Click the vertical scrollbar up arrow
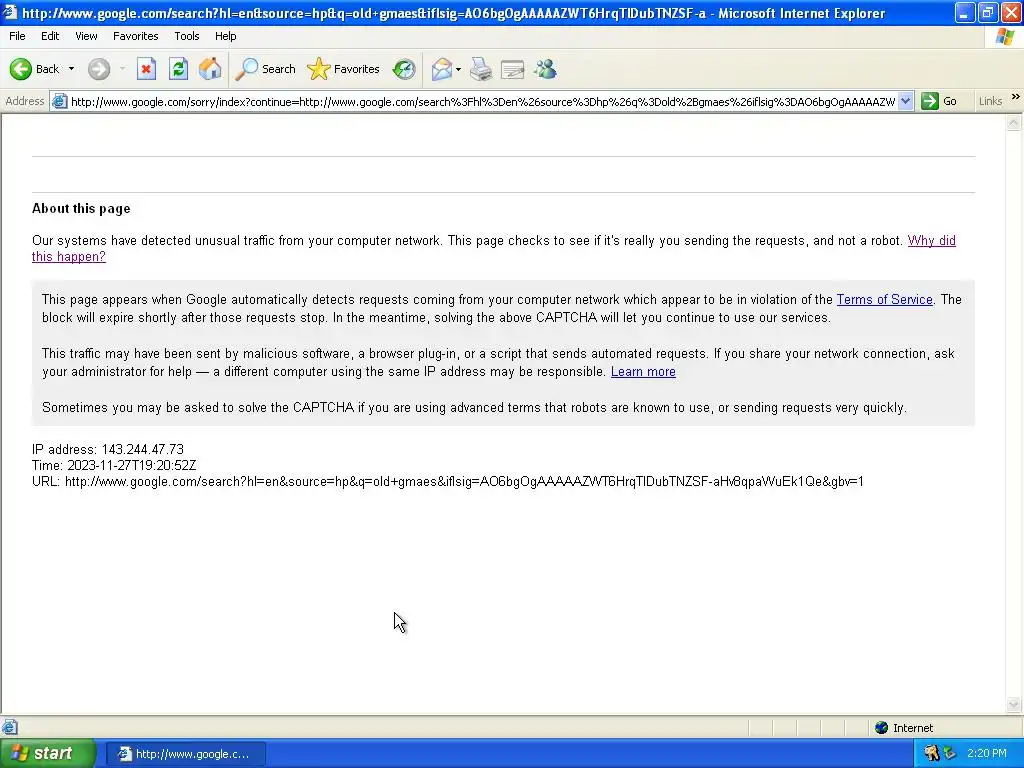The width and height of the screenshot is (1024, 768). coord(1014,122)
